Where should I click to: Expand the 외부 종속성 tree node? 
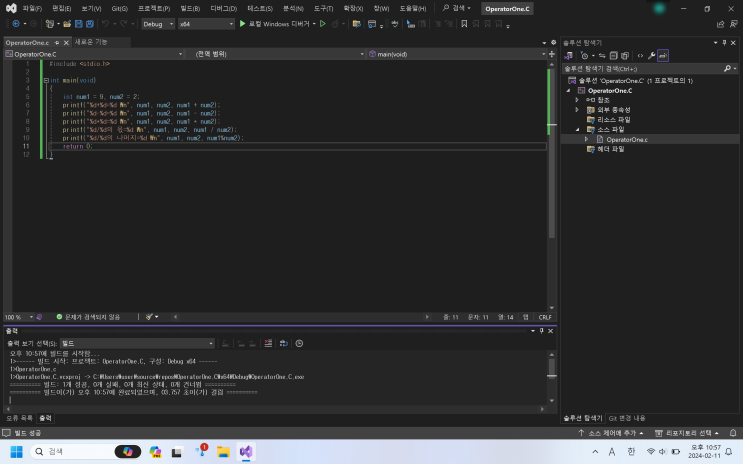[578, 109]
